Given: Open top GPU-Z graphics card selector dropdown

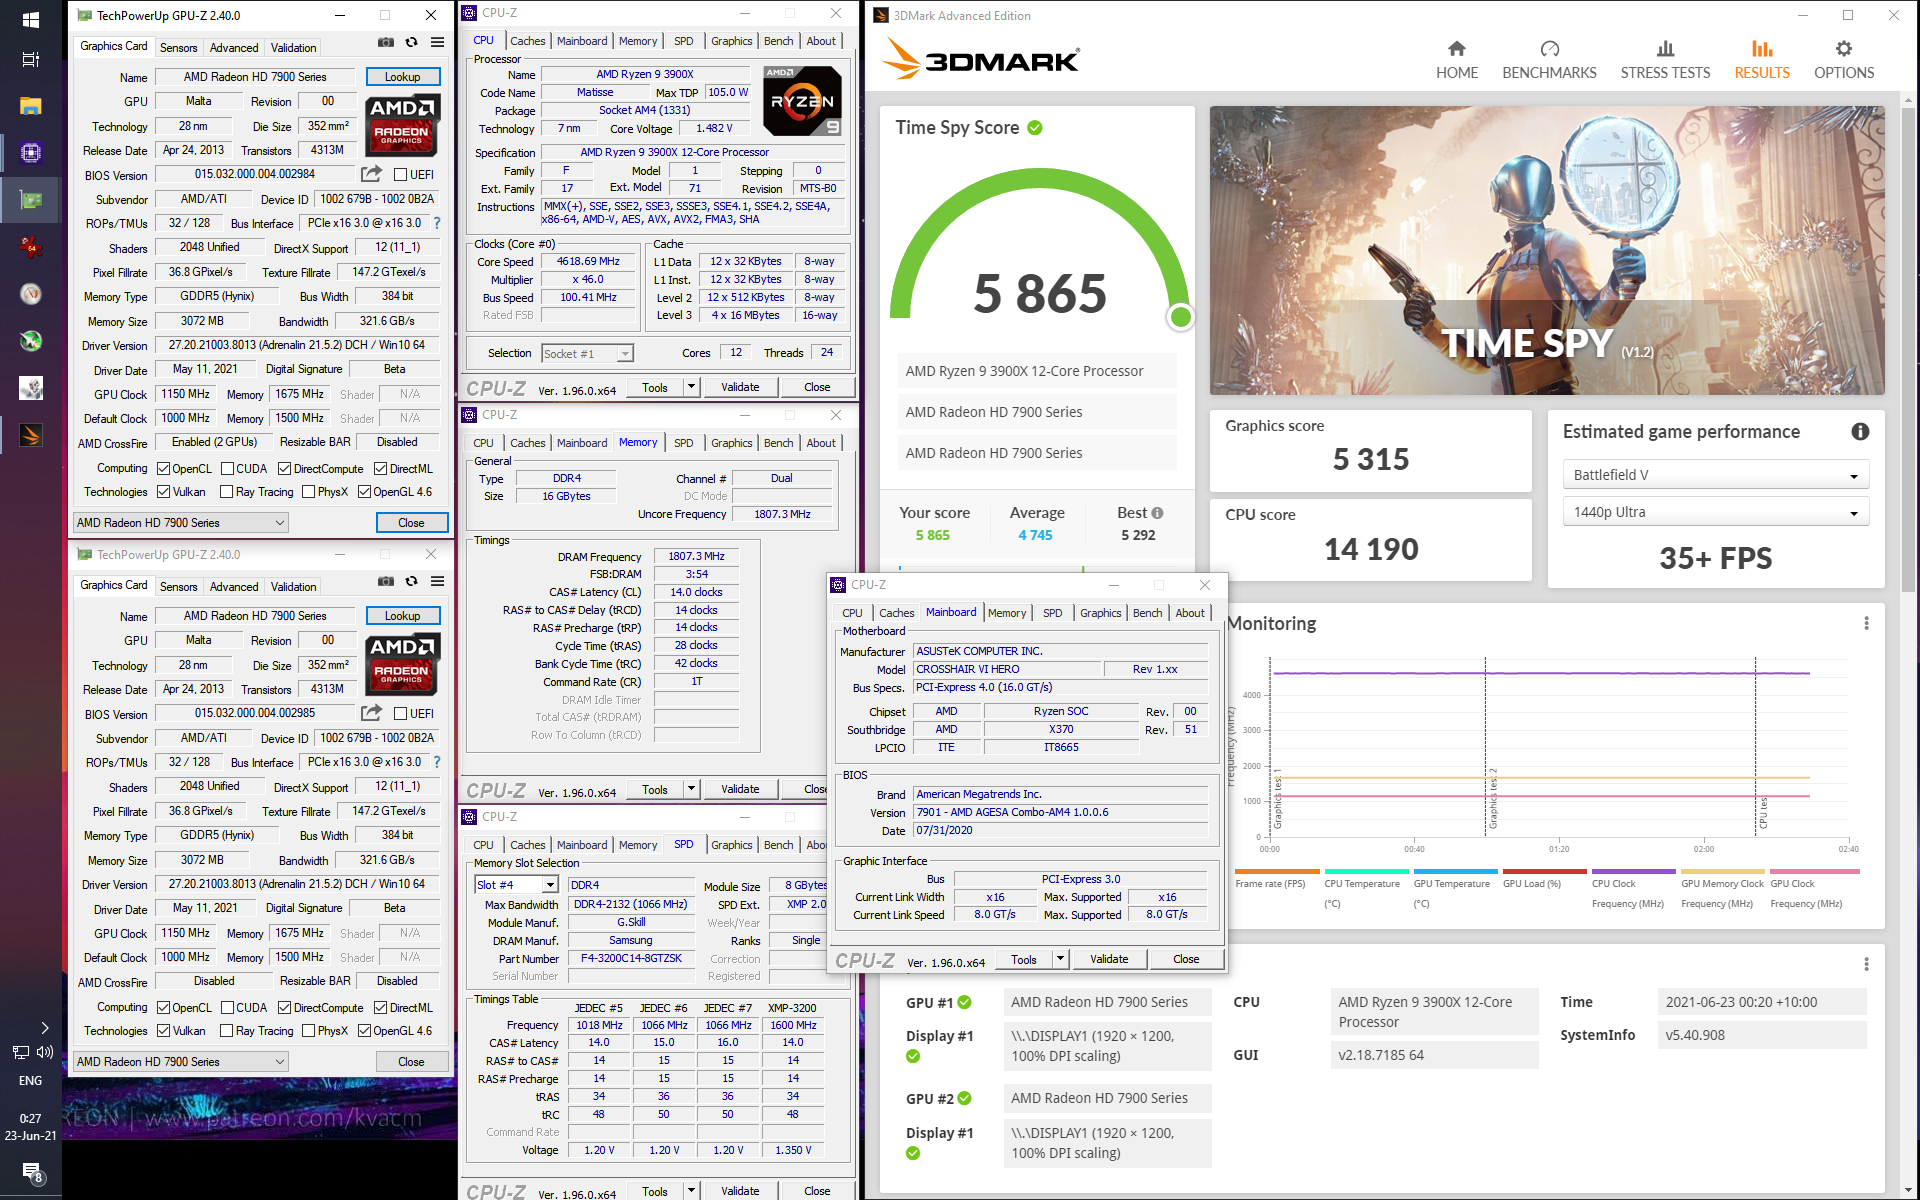Looking at the screenshot, I should [181, 522].
